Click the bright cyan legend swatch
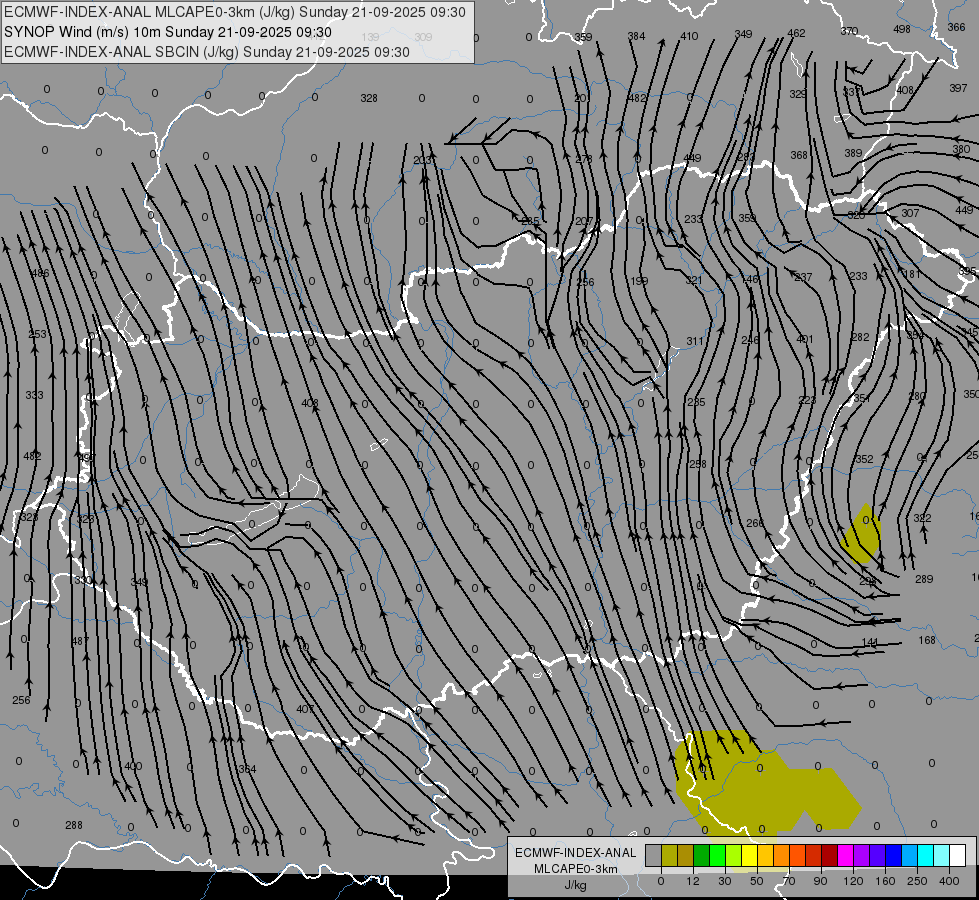 pyautogui.click(x=925, y=855)
